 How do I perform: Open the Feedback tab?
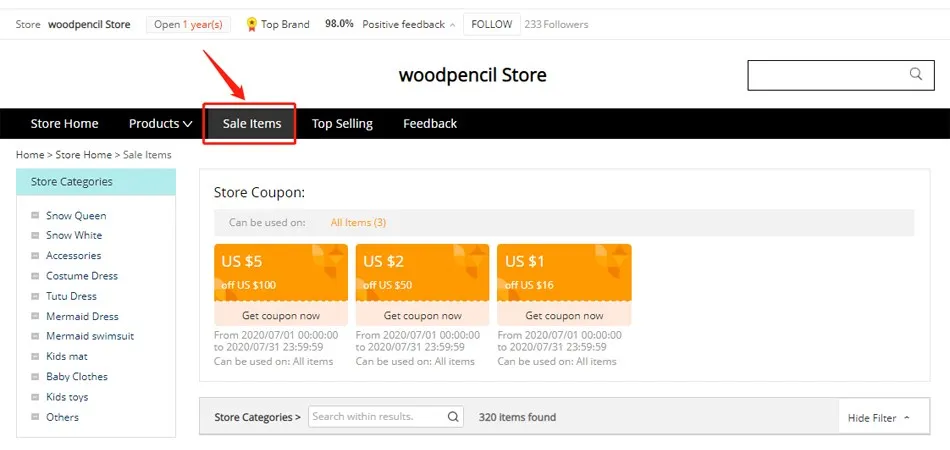[x=430, y=124]
